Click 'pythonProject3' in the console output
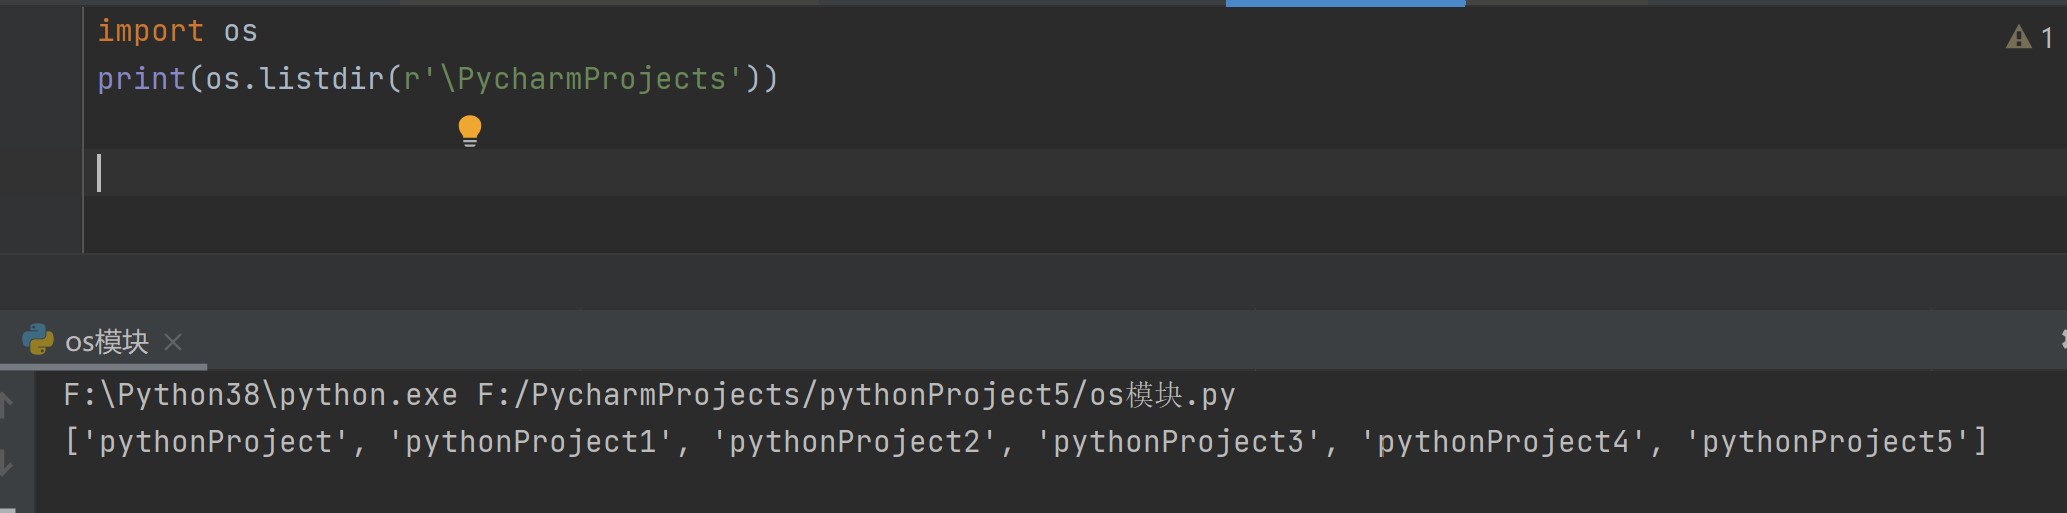 pos(1179,442)
